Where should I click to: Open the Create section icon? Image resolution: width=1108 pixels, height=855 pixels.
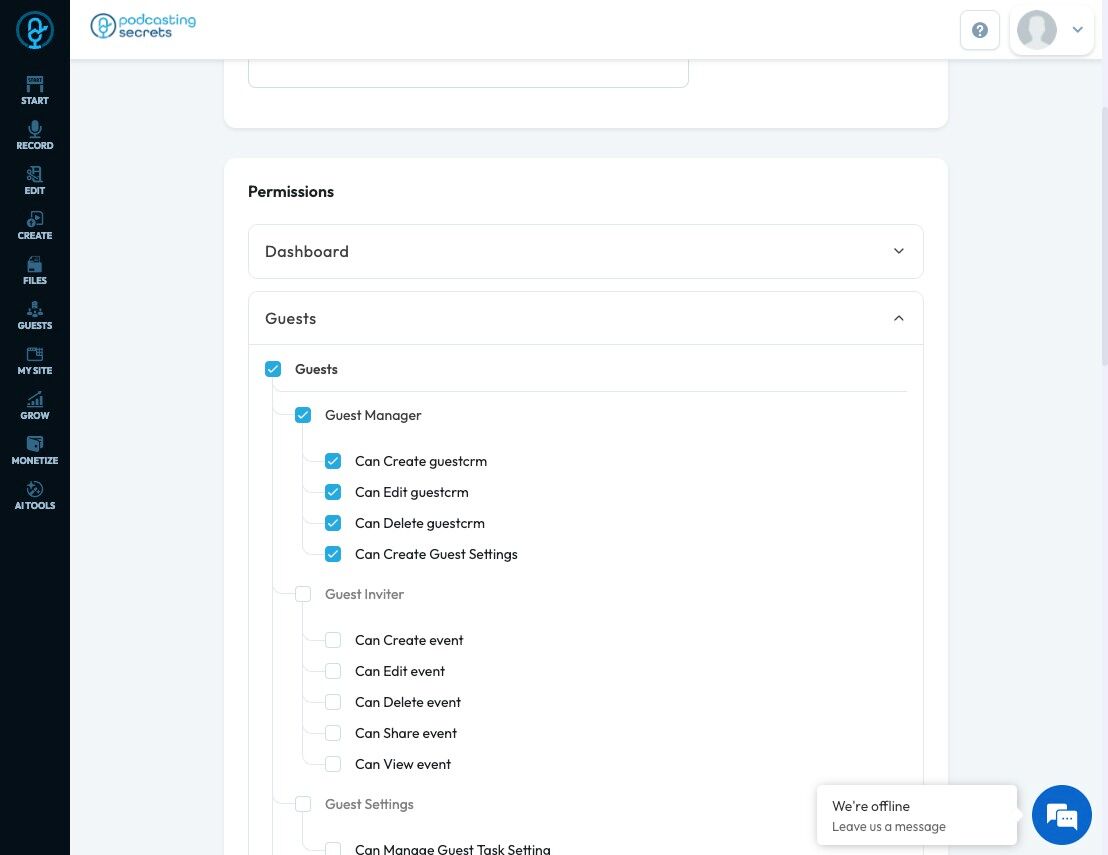tap(35, 225)
